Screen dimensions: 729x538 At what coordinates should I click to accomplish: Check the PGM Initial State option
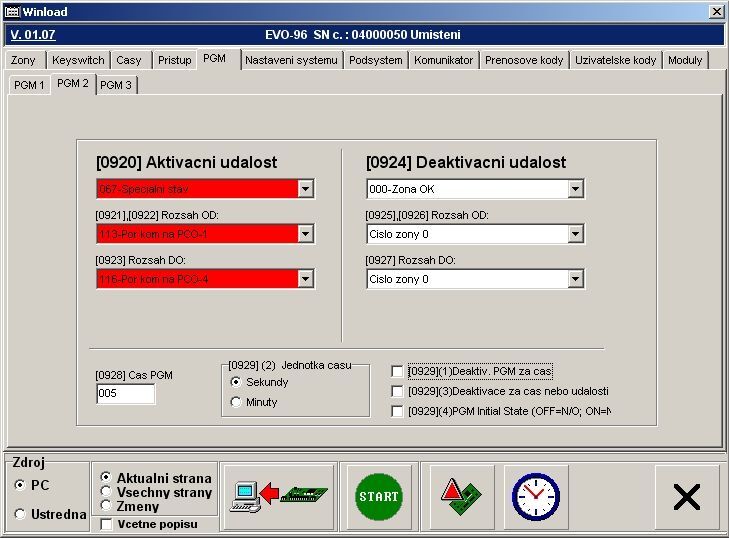tap(397, 411)
